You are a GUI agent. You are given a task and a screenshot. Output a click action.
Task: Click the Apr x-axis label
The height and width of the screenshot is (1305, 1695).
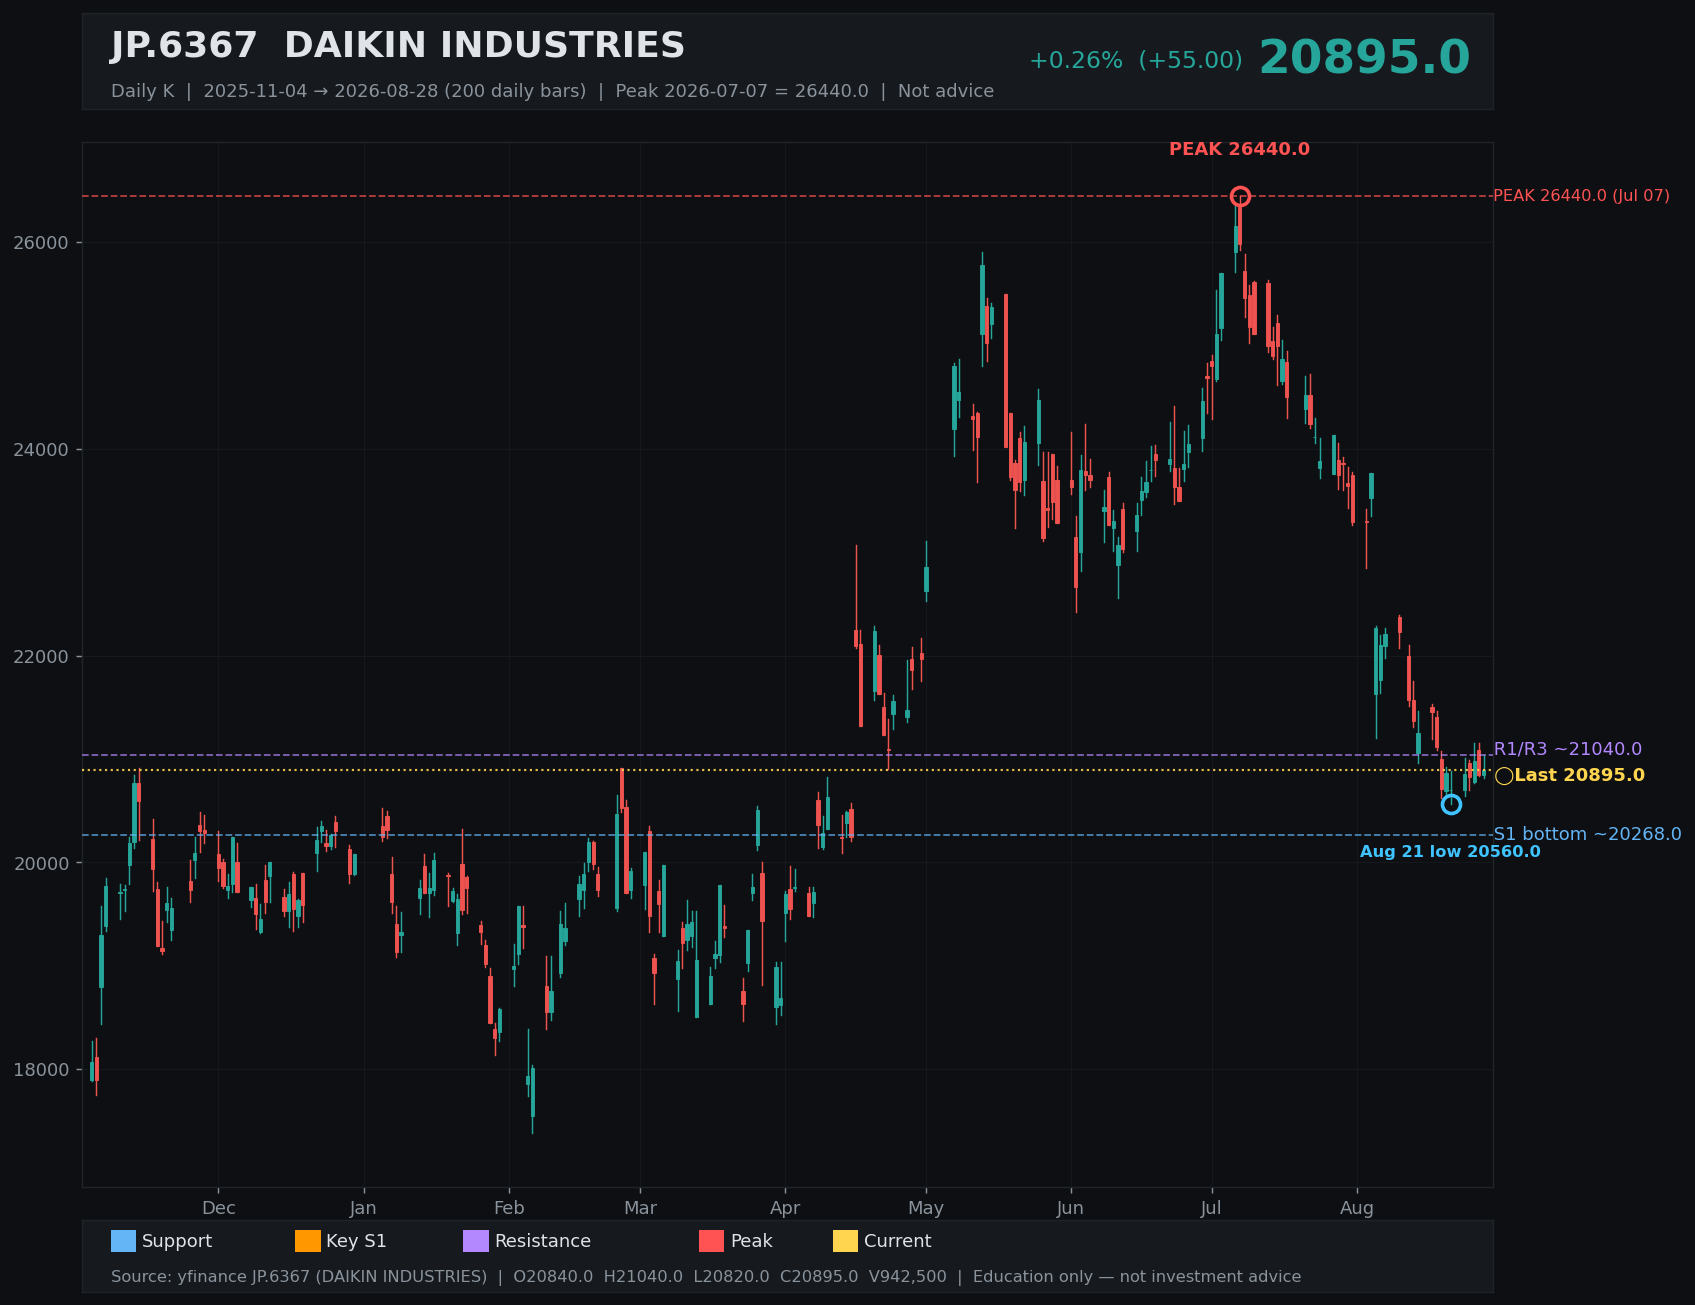point(785,1208)
